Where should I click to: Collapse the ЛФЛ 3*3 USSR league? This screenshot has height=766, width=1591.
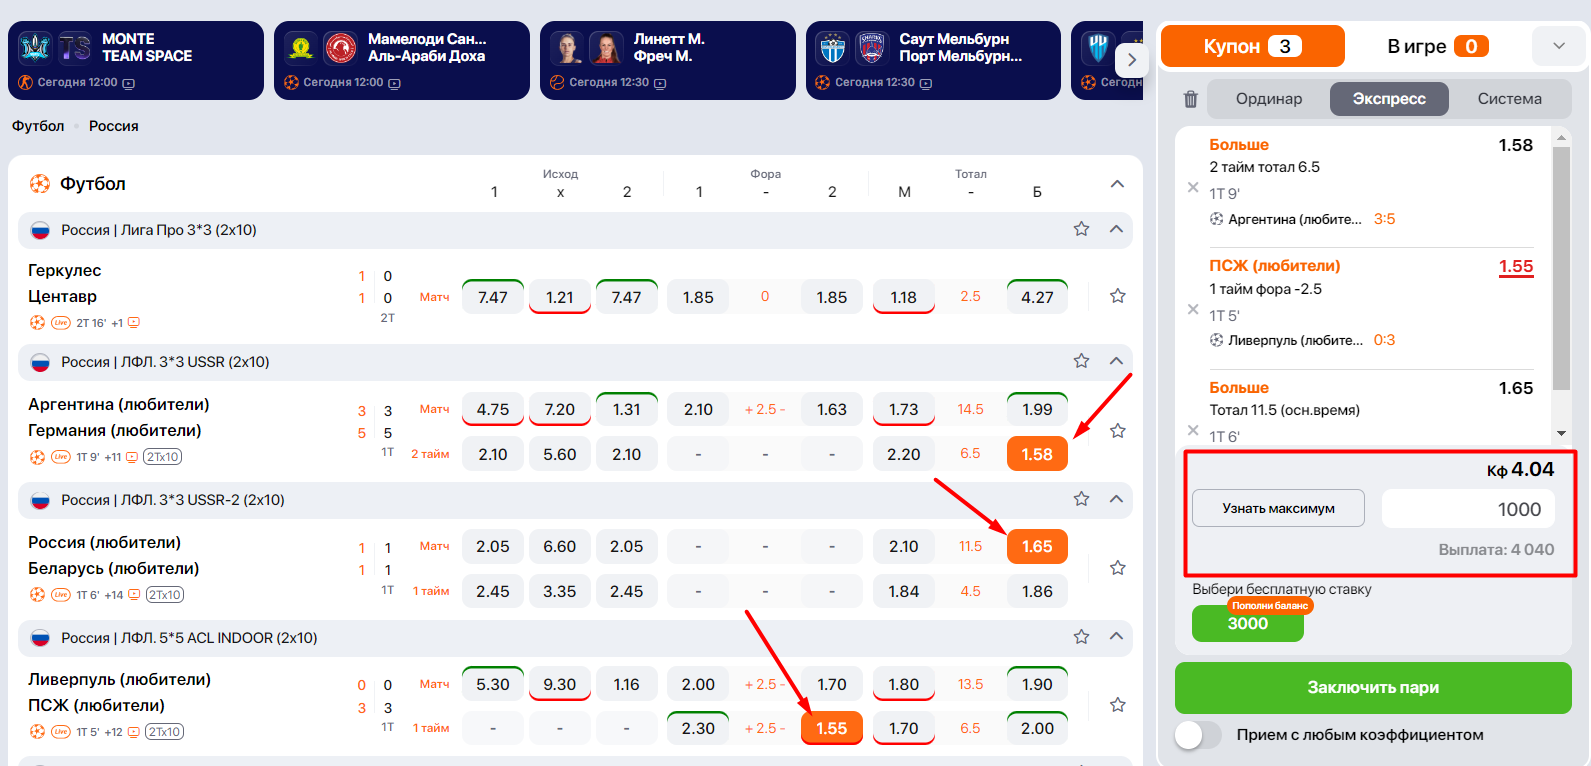(x=1116, y=361)
